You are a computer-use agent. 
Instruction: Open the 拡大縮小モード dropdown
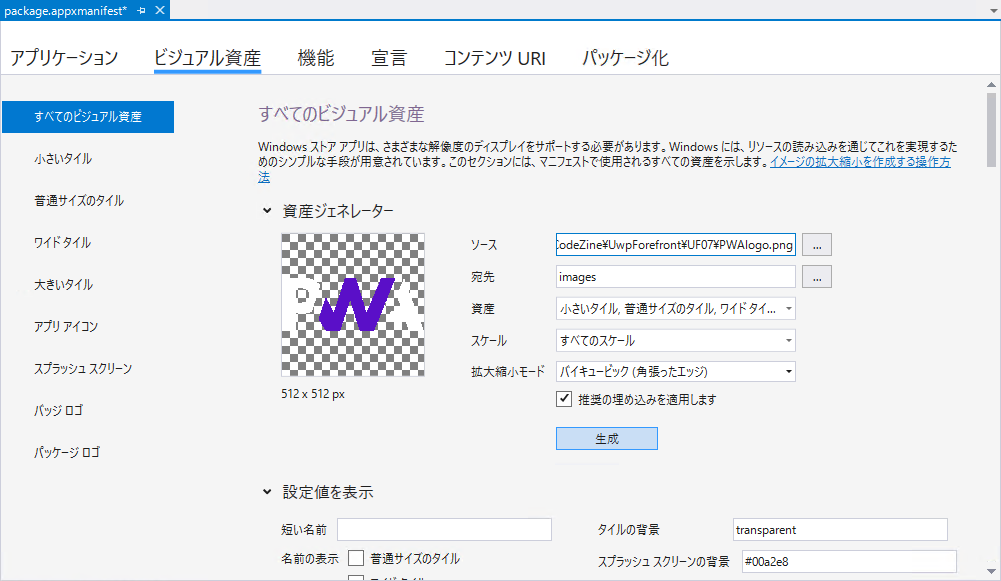coord(675,372)
